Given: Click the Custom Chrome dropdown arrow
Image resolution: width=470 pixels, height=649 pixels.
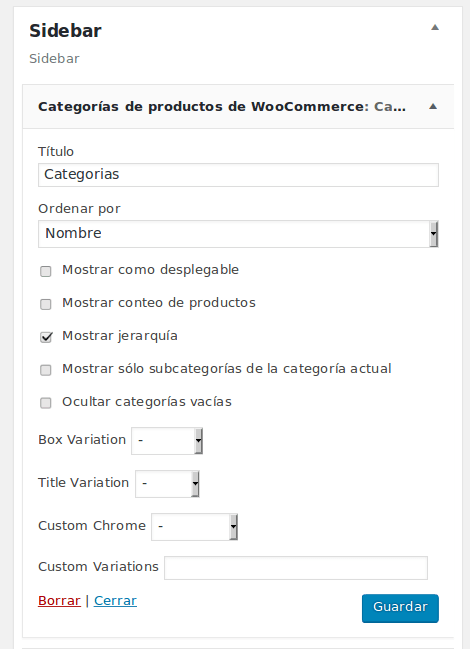Looking at the screenshot, I should pyautogui.click(x=234, y=527).
